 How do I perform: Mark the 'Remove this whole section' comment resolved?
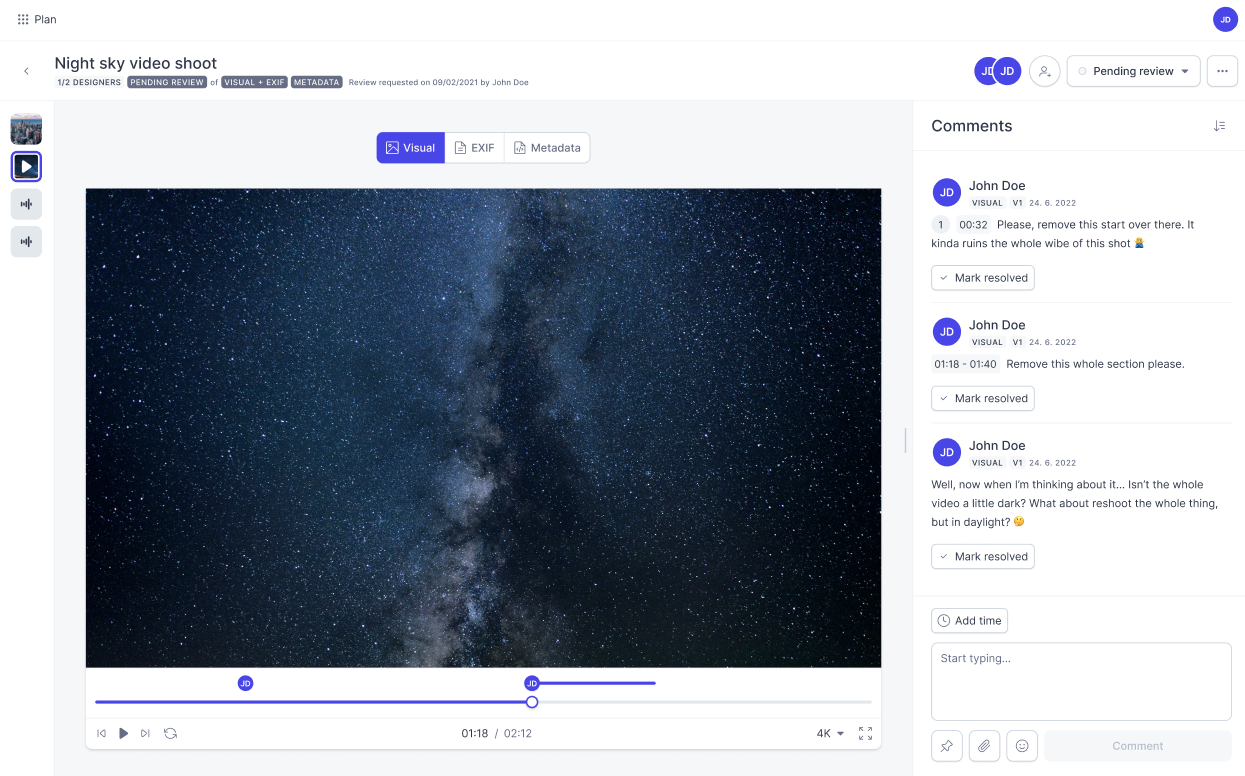(982, 398)
